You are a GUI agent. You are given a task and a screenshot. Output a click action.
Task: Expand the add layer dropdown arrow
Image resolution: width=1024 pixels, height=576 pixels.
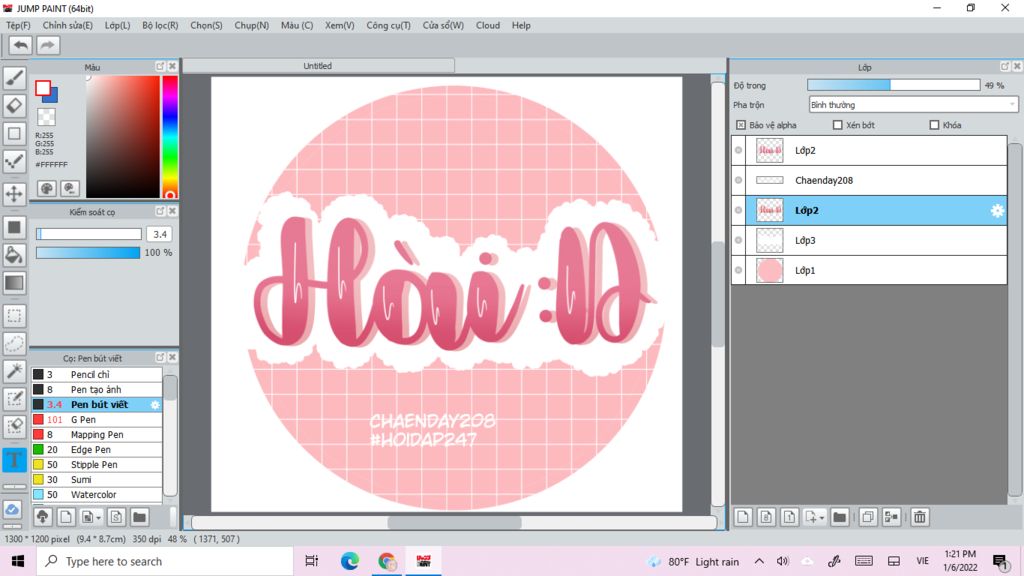[x=822, y=518]
